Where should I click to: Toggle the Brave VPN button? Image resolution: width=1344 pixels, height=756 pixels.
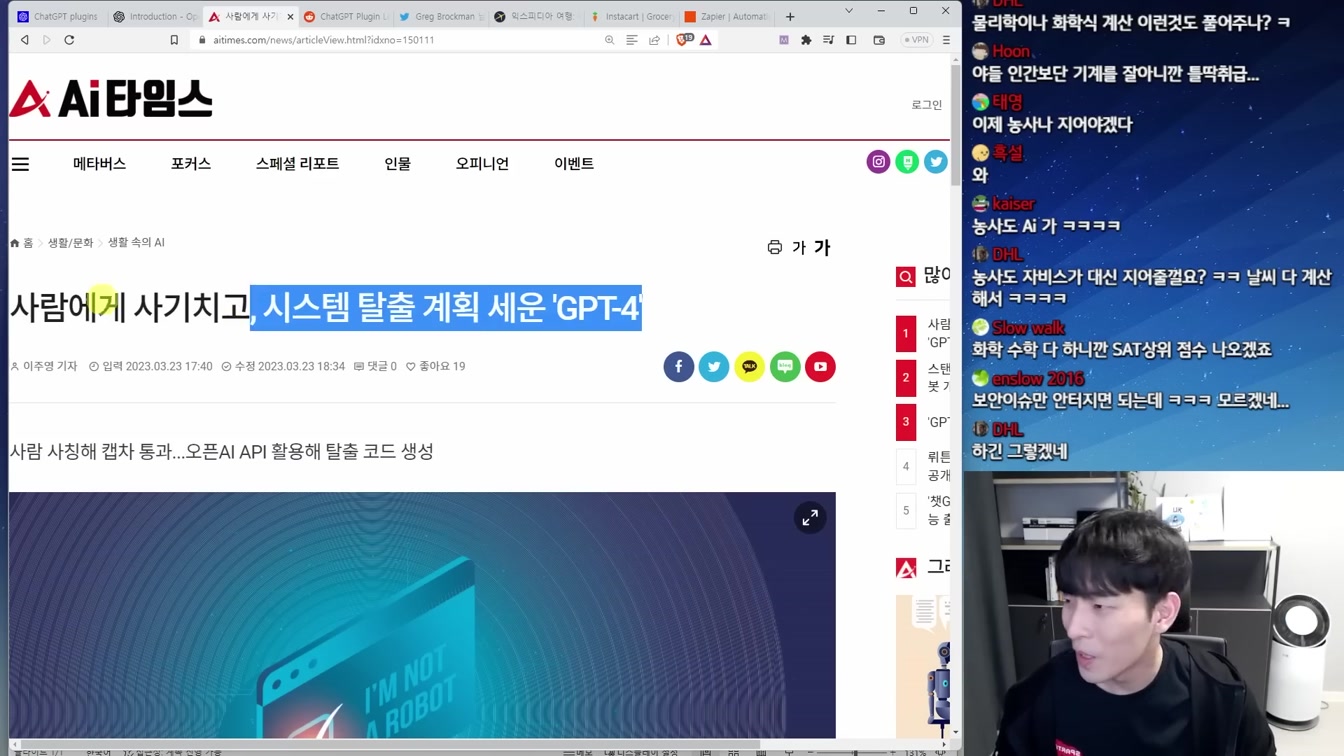(x=916, y=40)
